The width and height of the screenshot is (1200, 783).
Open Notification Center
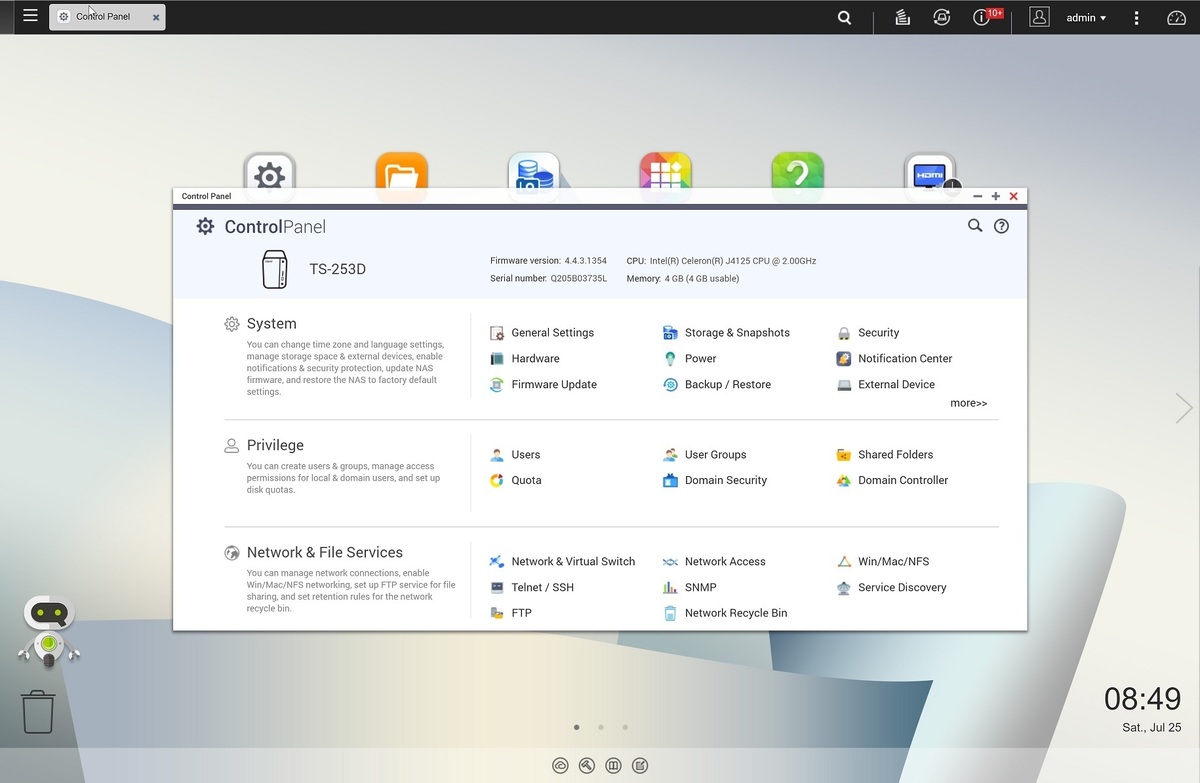point(894,359)
